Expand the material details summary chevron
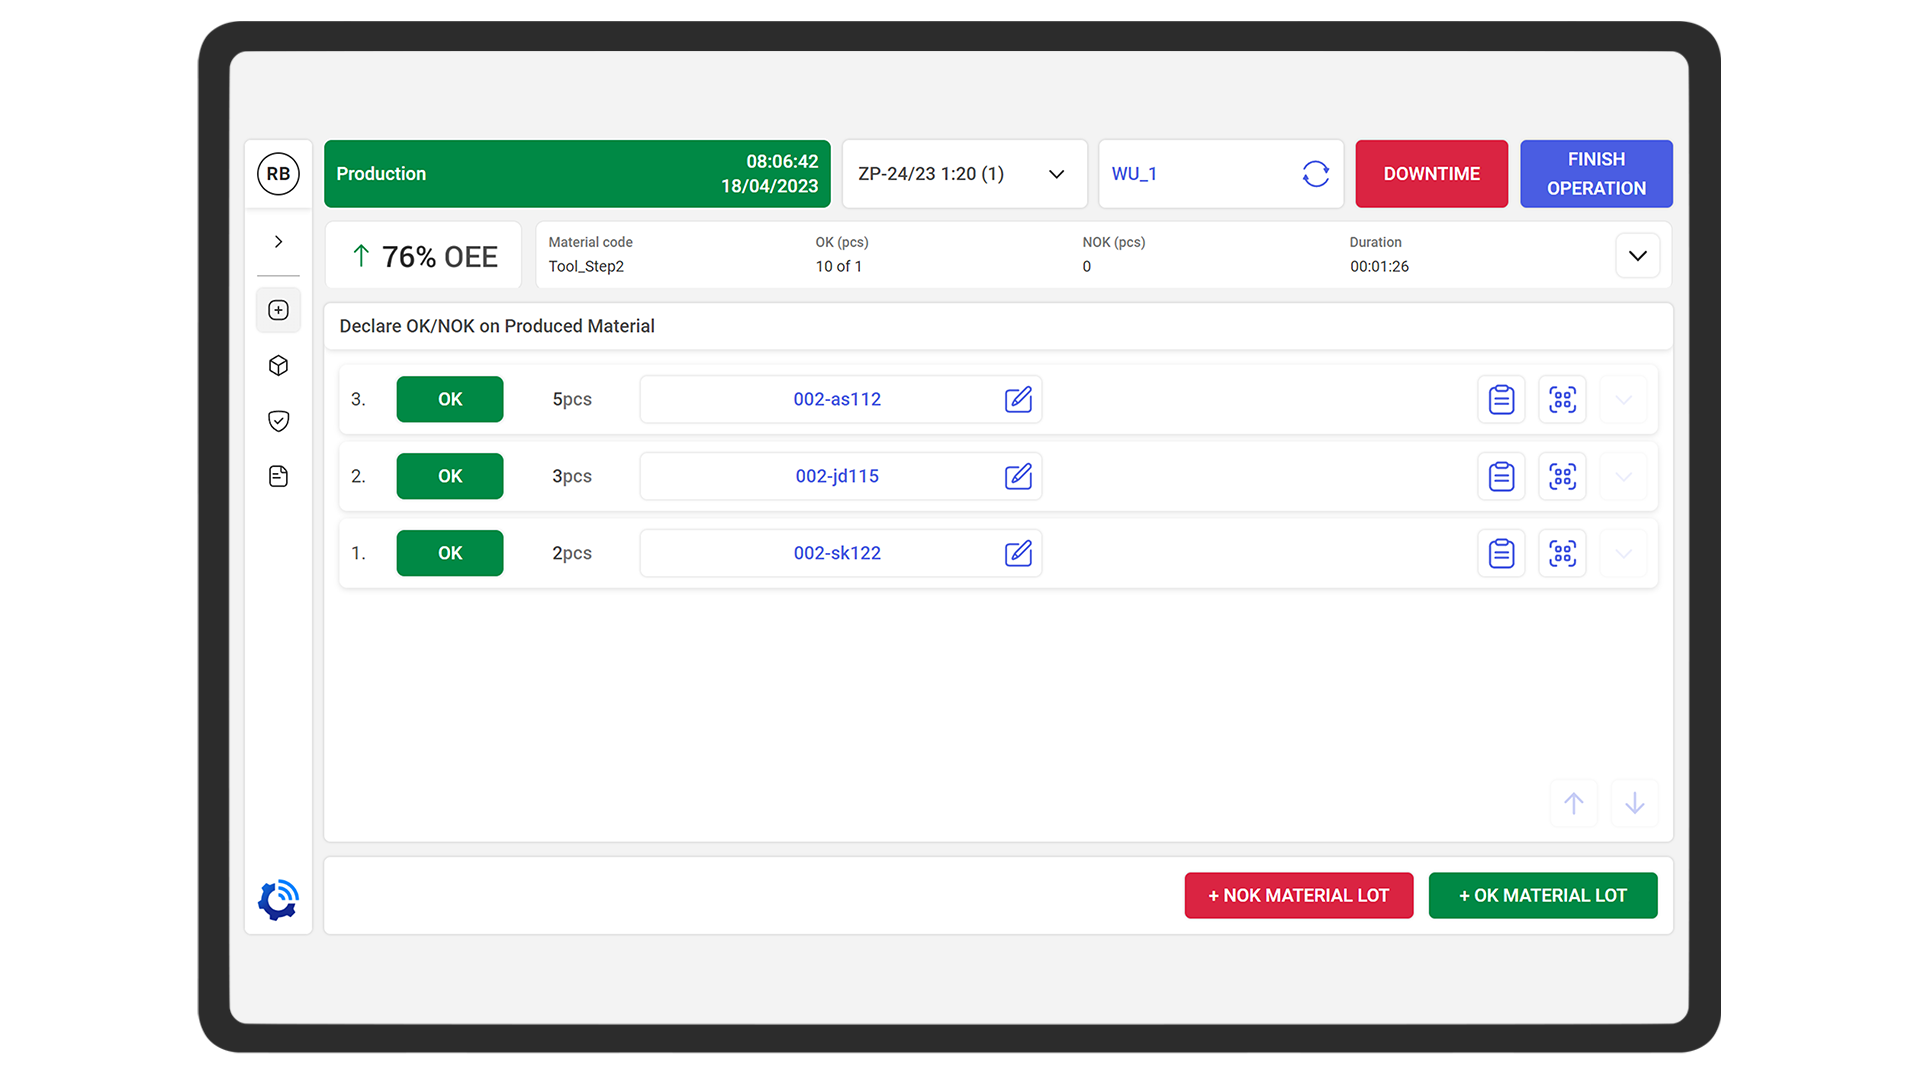The width and height of the screenshot is (1920, 1080). [x=1637, y=256]
